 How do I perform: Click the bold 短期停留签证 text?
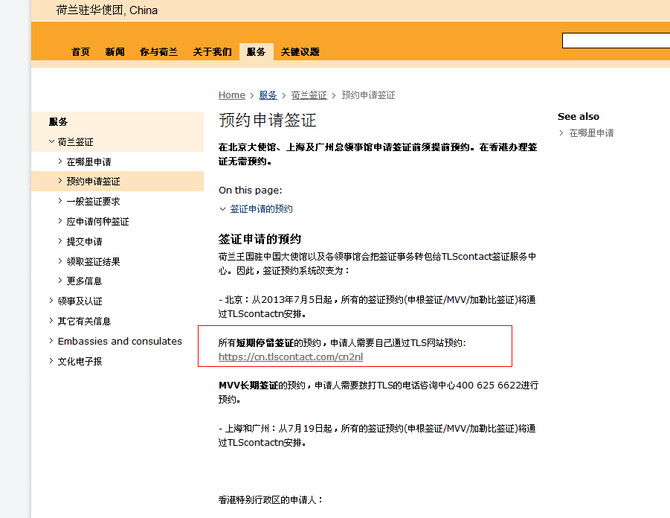coord(265,343)
